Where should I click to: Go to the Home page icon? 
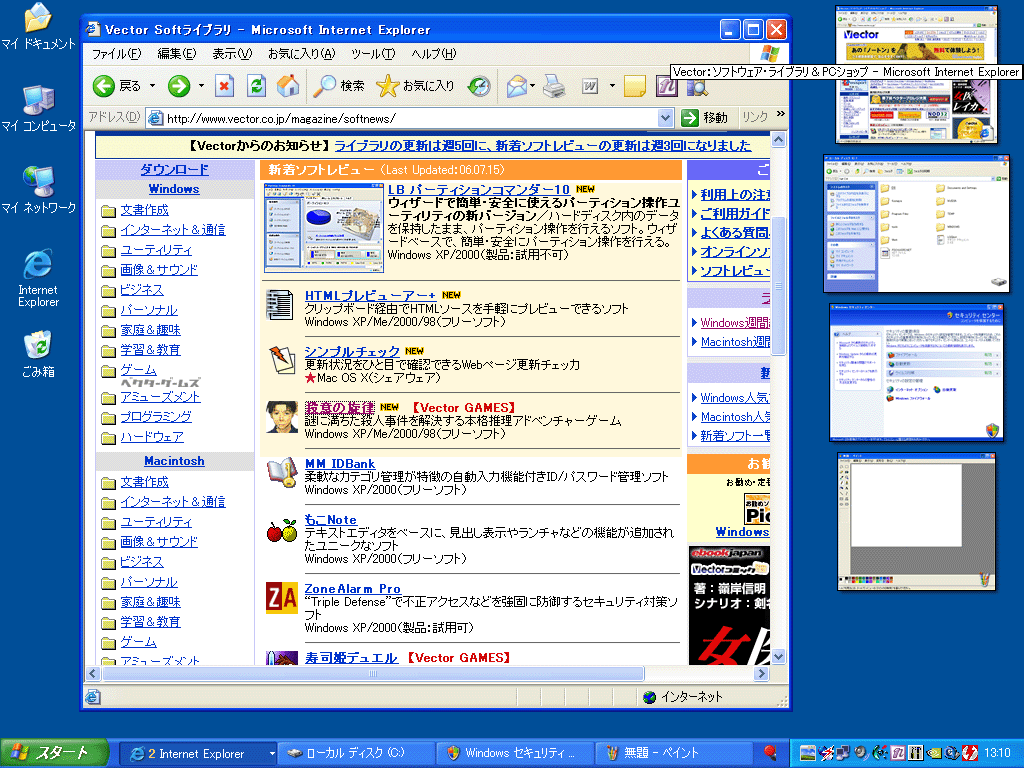(x=288, y=86)
